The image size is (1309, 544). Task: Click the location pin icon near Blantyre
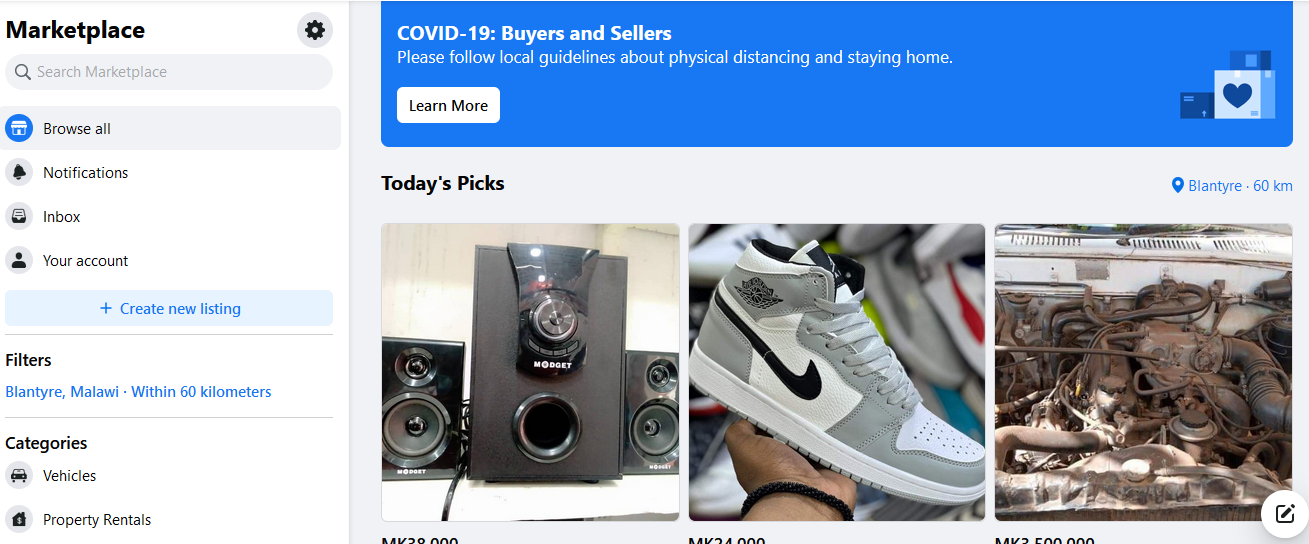(1178, 186)
